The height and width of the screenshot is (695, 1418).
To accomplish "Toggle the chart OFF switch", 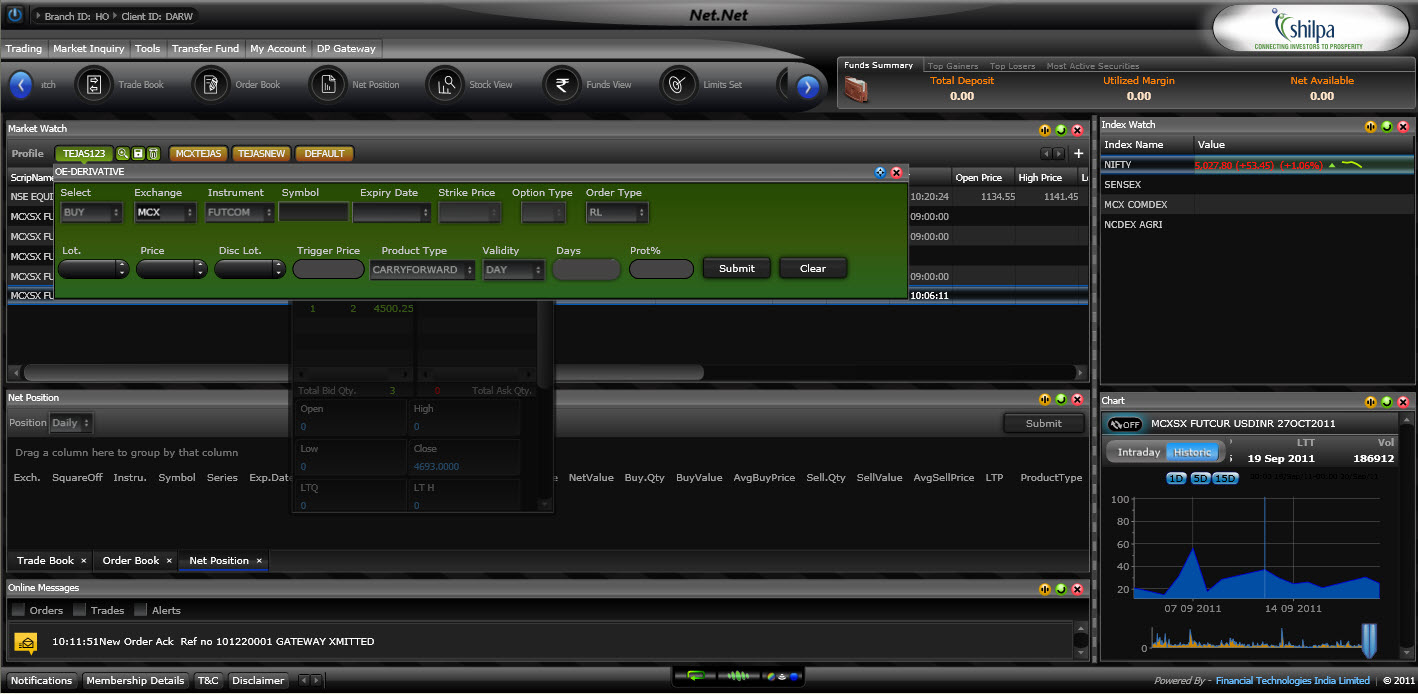I will pyautogui.click(x=1125, y=424).
